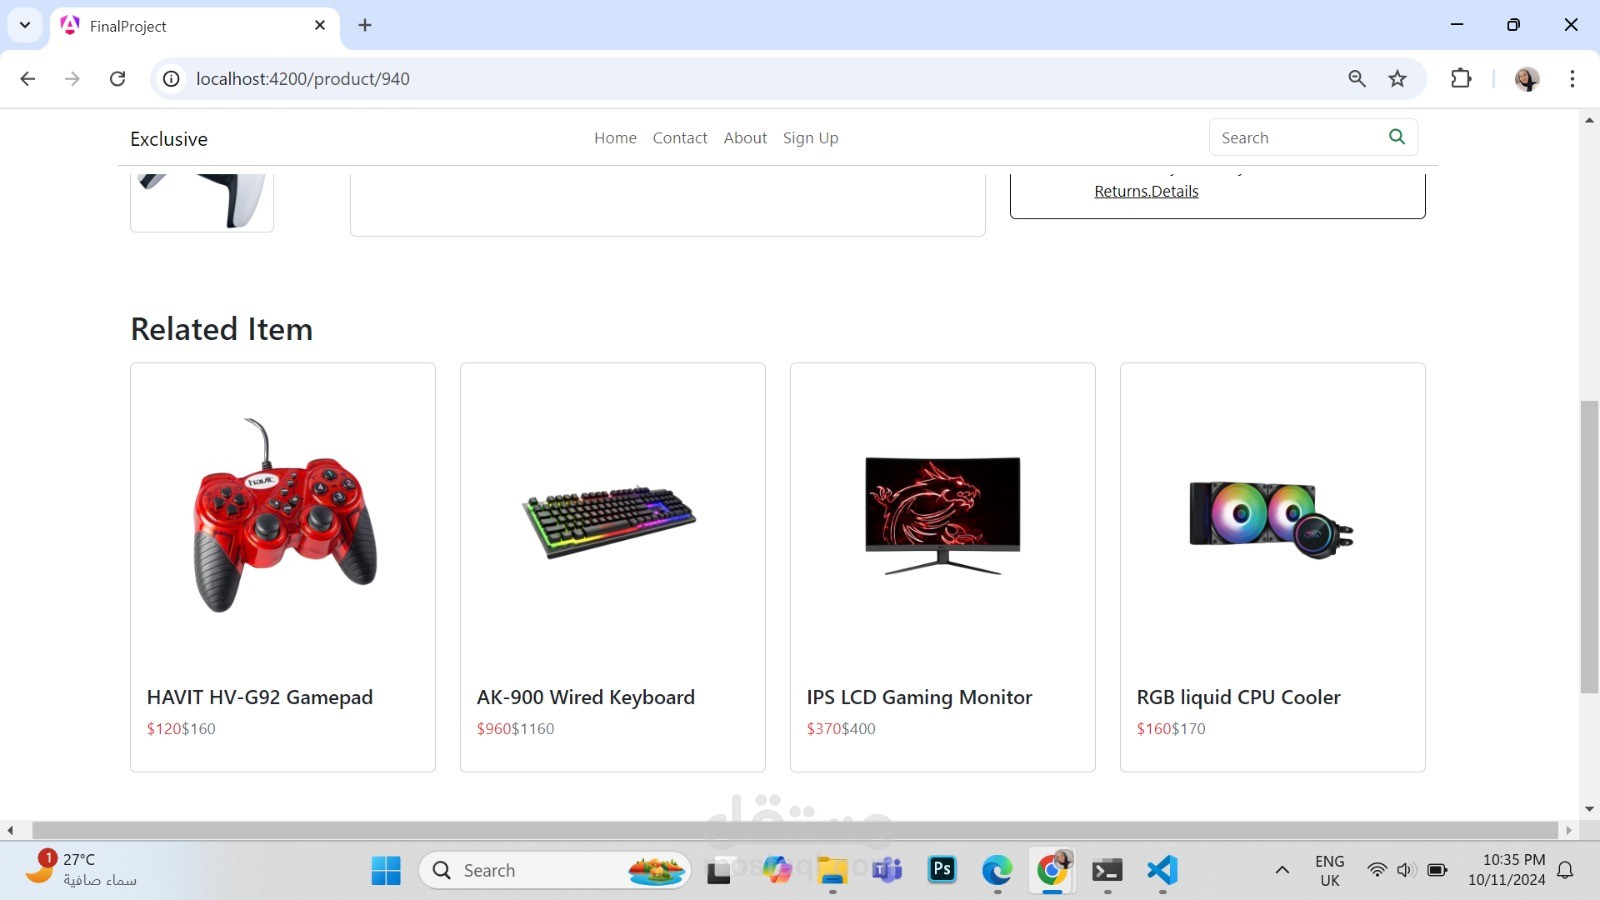Image resolution: width=1600 pixels, height=900 pixels.
Task: Open Microsoft Teams from the taskbar
Action: pyautogui.click(x=887, y=870)
